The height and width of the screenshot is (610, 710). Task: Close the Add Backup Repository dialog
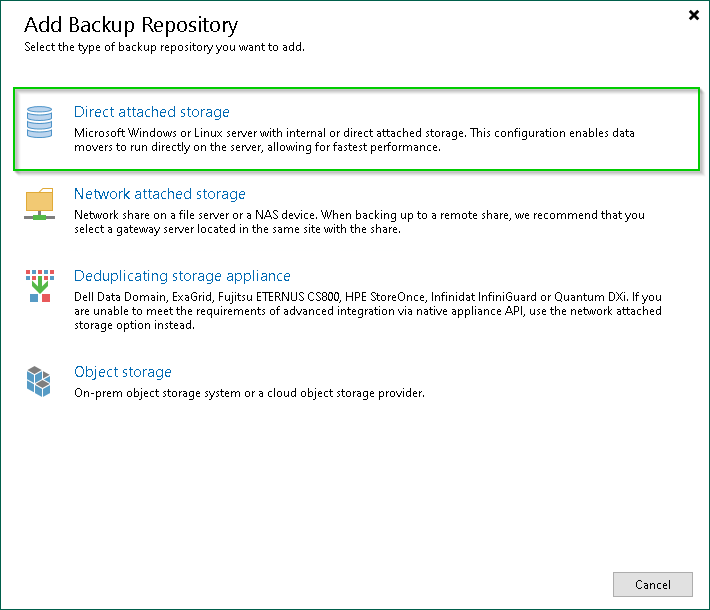(693, 15)
